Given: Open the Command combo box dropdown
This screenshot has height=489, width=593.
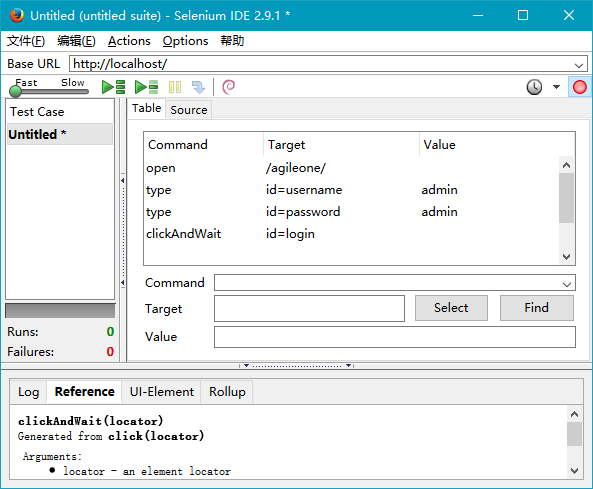Looking at the screenshot, I should tap(567, 284).
